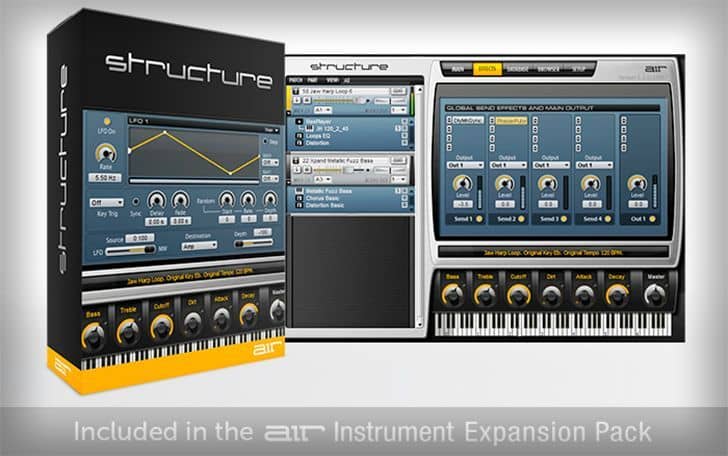Open the Send 2 Output dropdown
The image size is (728, 456).
tap(508, 165)
